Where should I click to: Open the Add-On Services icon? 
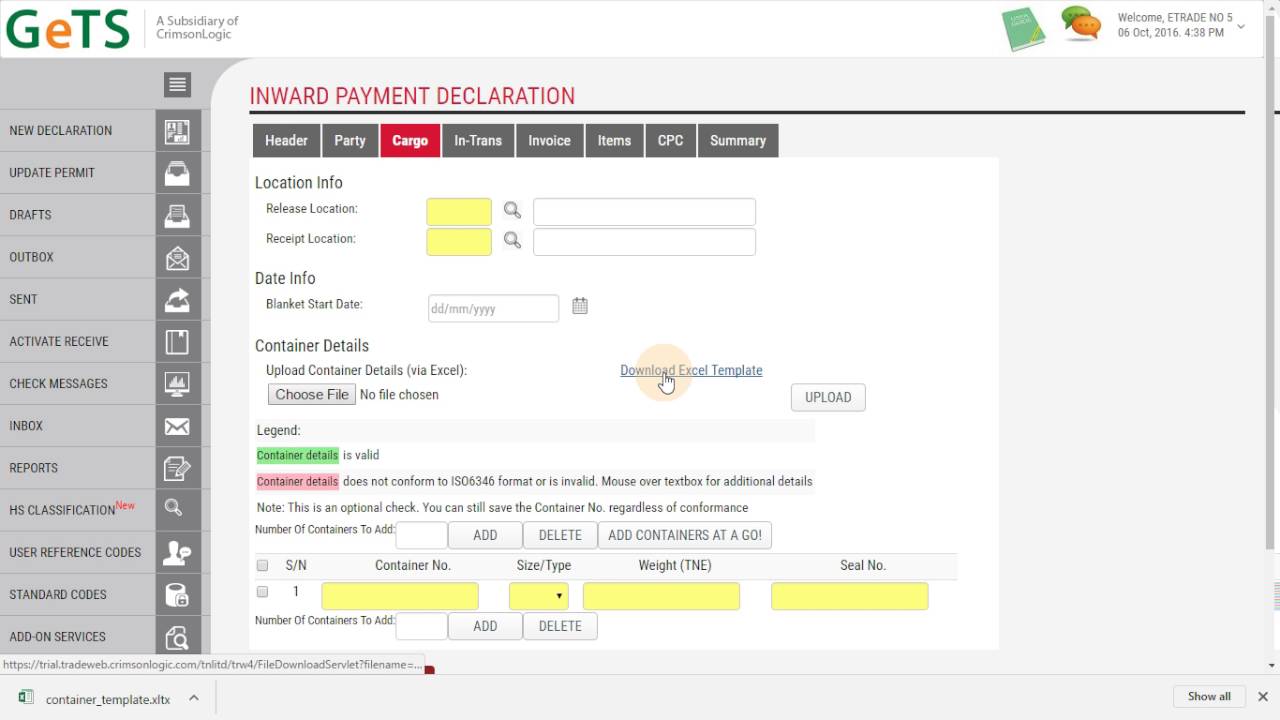pos(177,636)
